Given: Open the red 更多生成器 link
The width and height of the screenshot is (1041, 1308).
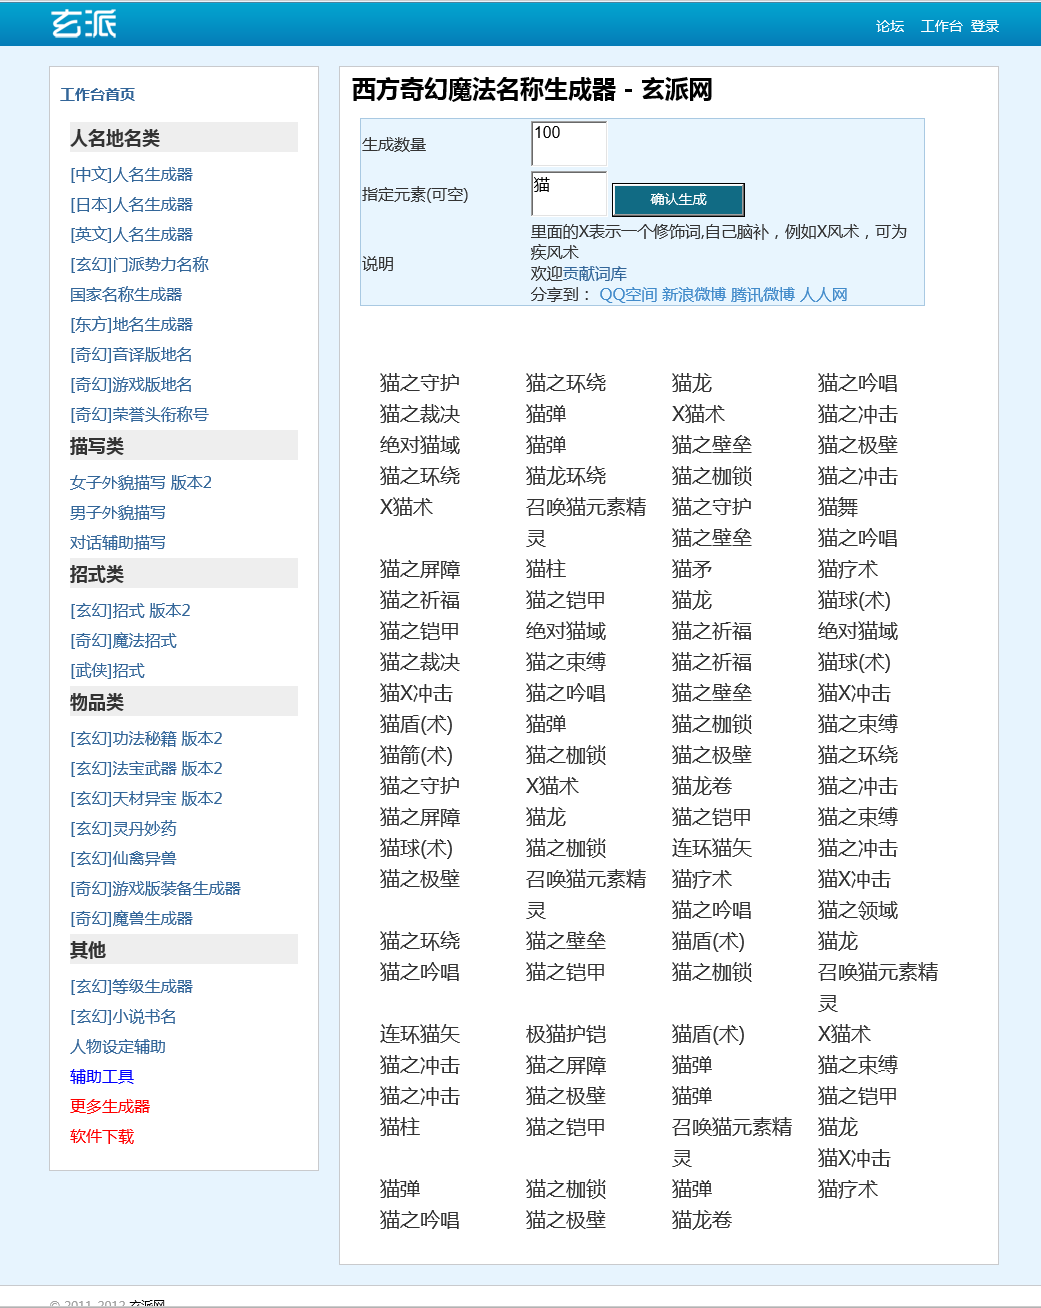Looking at the screenshot, I should [x=110, y=1106].
